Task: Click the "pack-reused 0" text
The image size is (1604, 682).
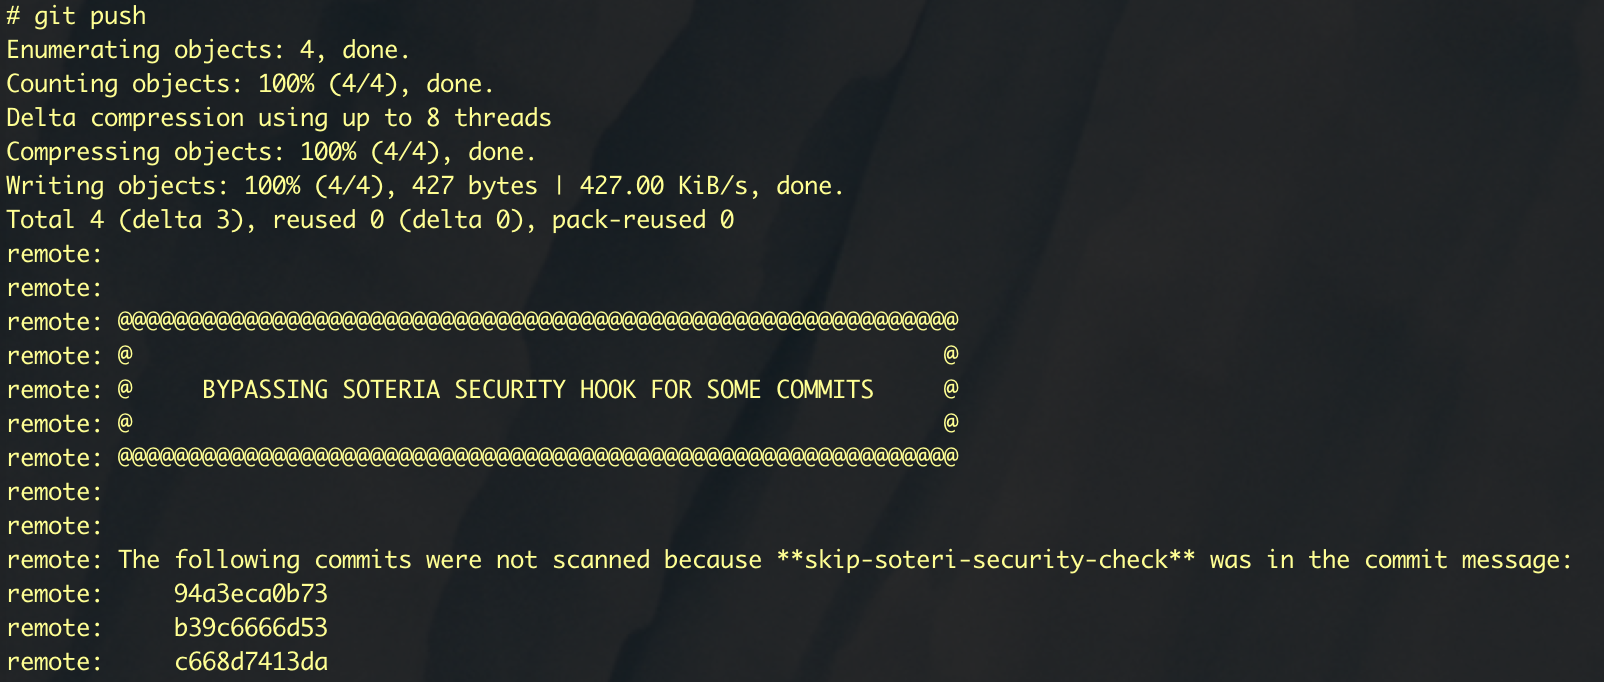Action: point(642,220)
